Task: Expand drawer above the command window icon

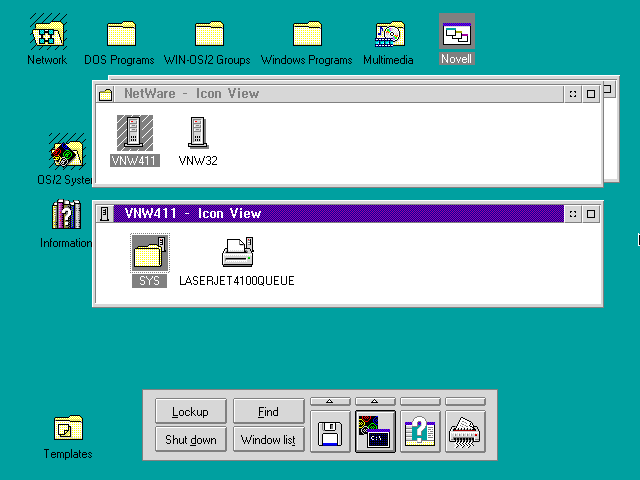Action: (375, 402)
